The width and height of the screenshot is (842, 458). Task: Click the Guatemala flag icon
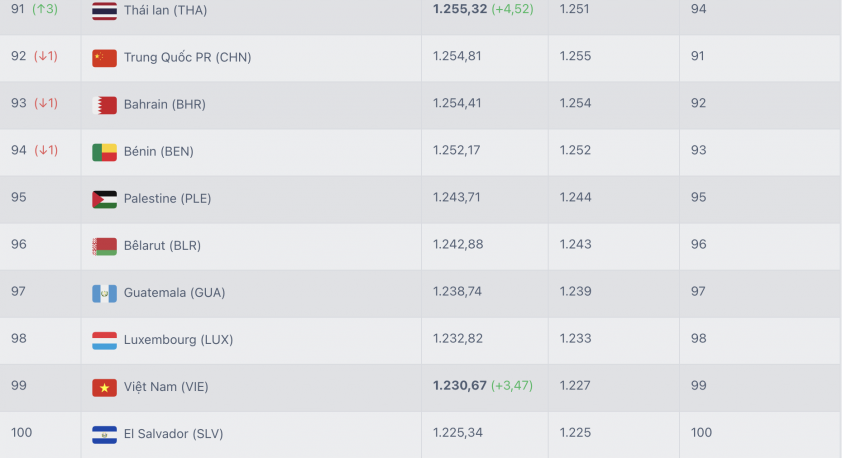click(104, 293)
